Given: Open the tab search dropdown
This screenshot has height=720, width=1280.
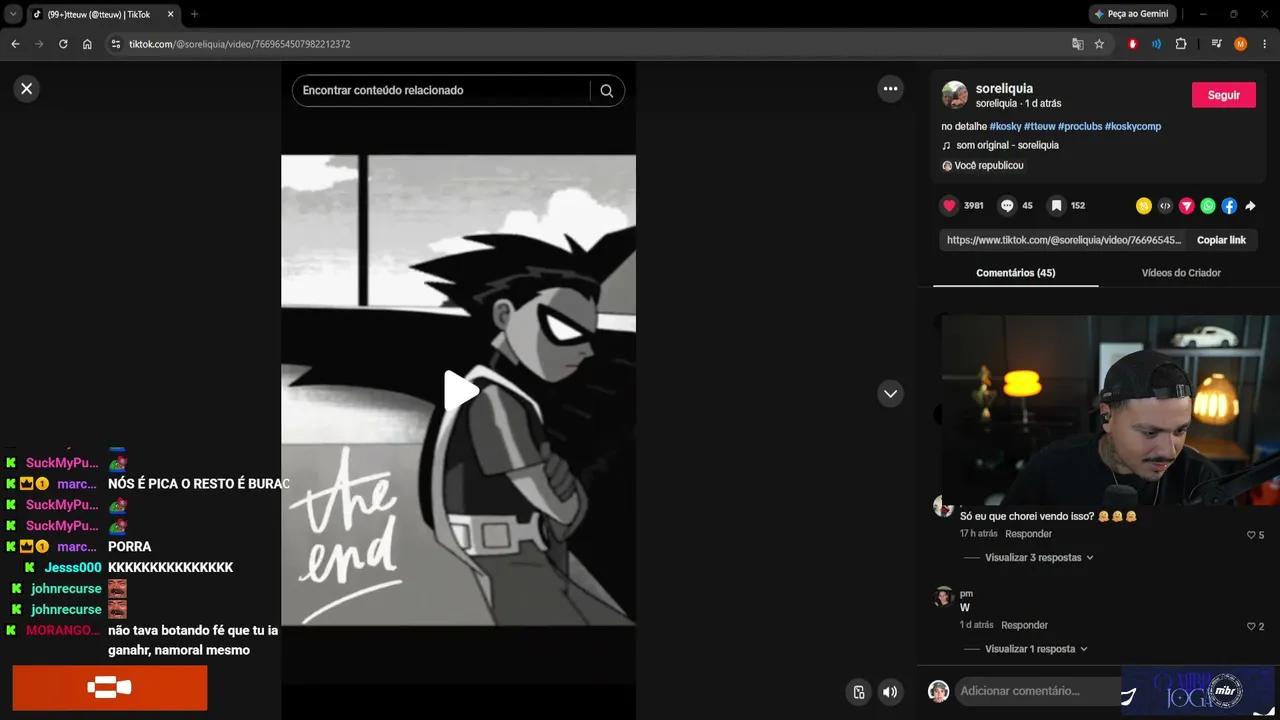Looking at the screenshot, I should click(x=13, y=14).
